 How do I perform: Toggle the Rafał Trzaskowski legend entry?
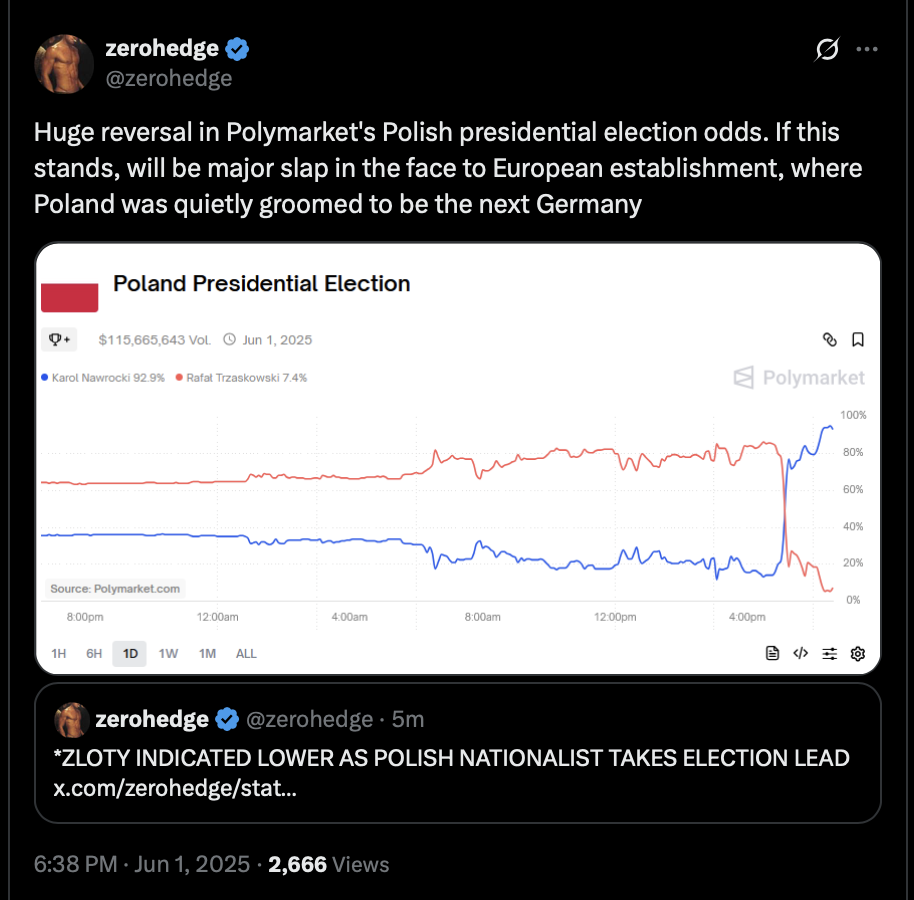pyautogui.click(x=241, y=378)
